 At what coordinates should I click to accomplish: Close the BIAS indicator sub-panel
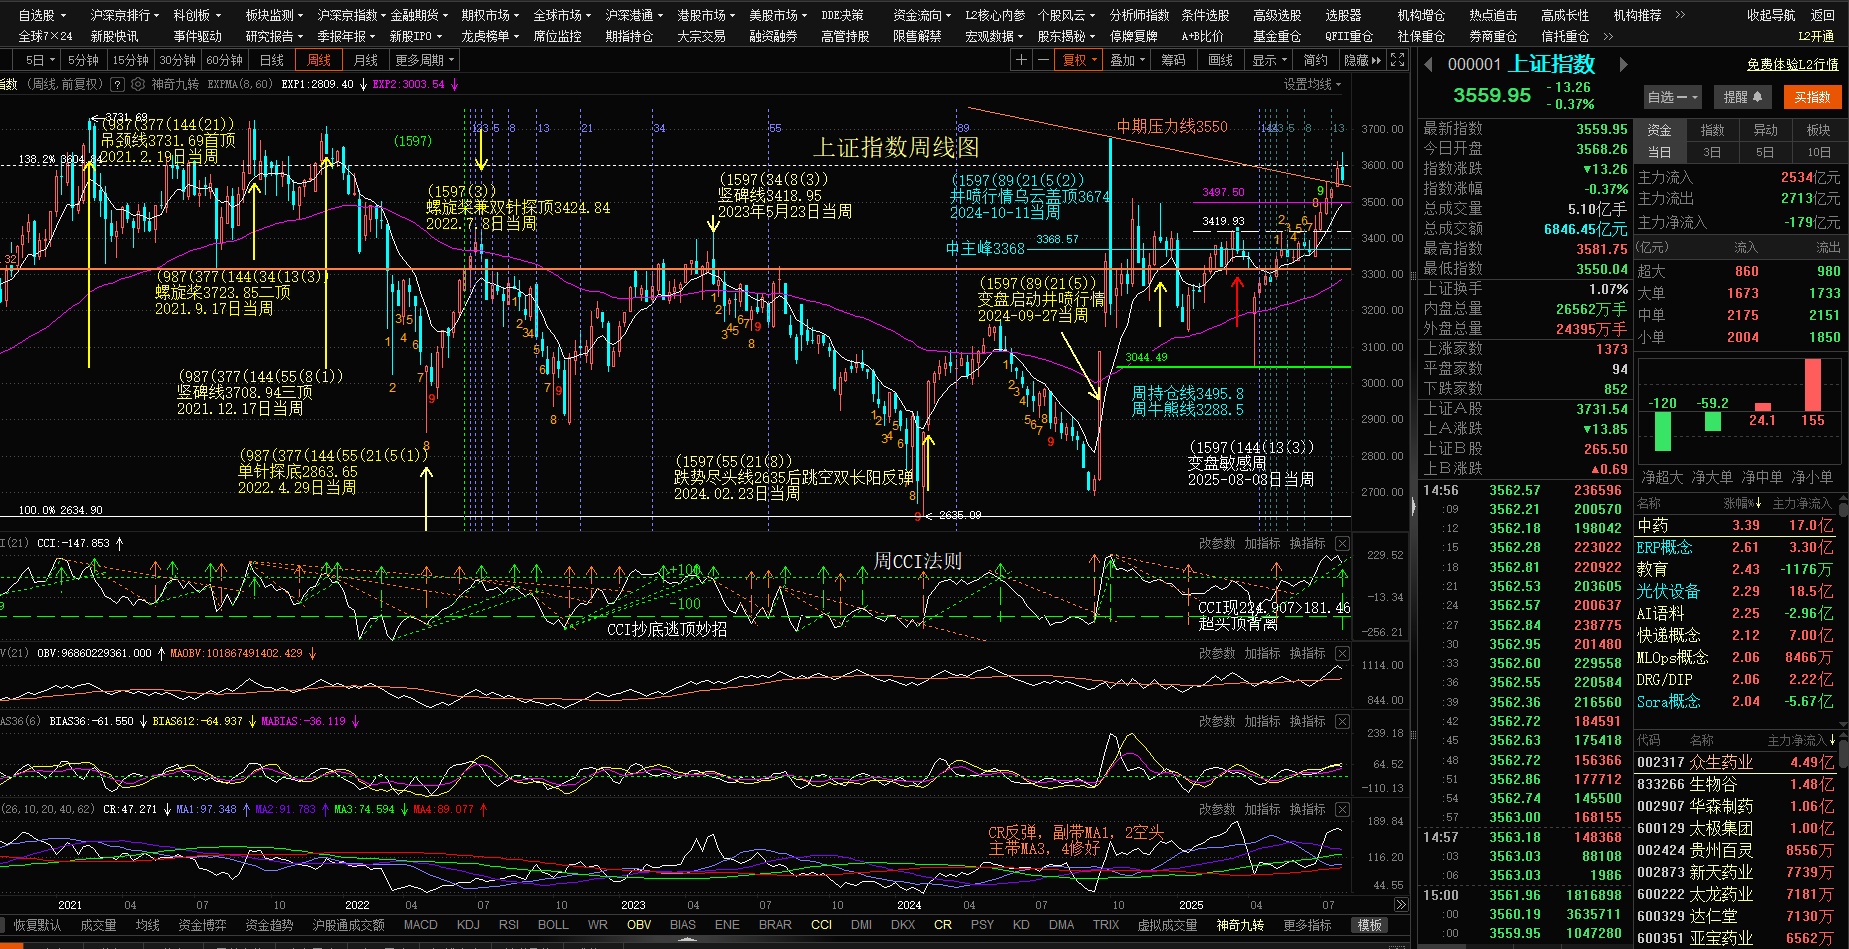coord(1342,721)
